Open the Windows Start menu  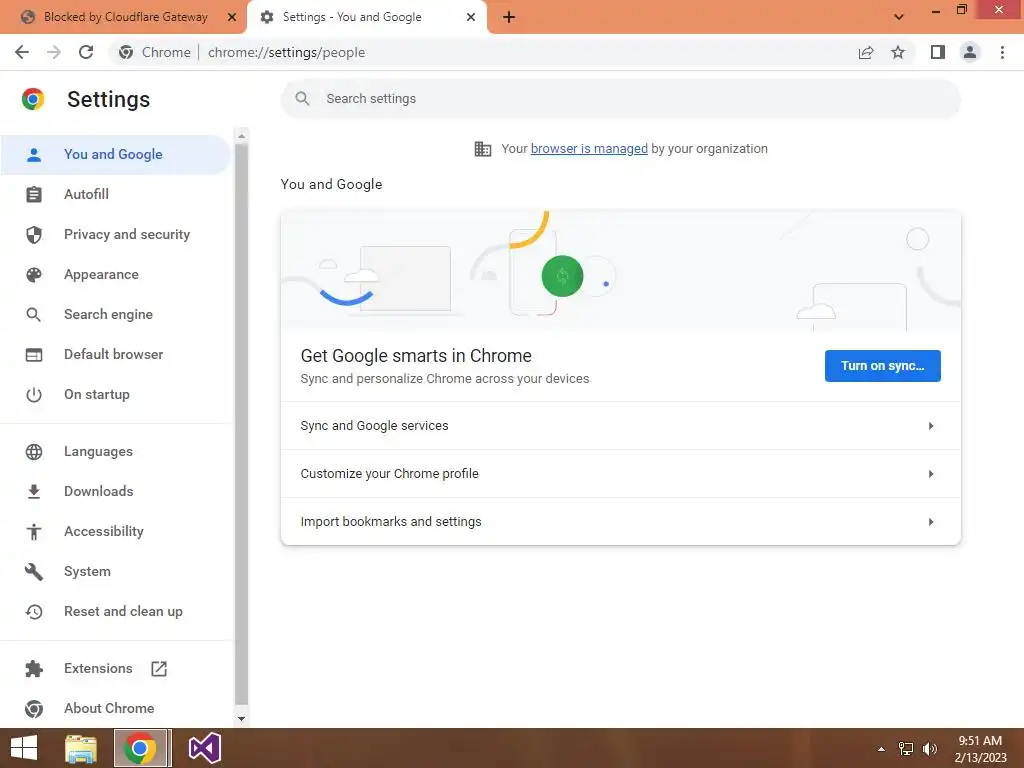click(x=24, y=748)
